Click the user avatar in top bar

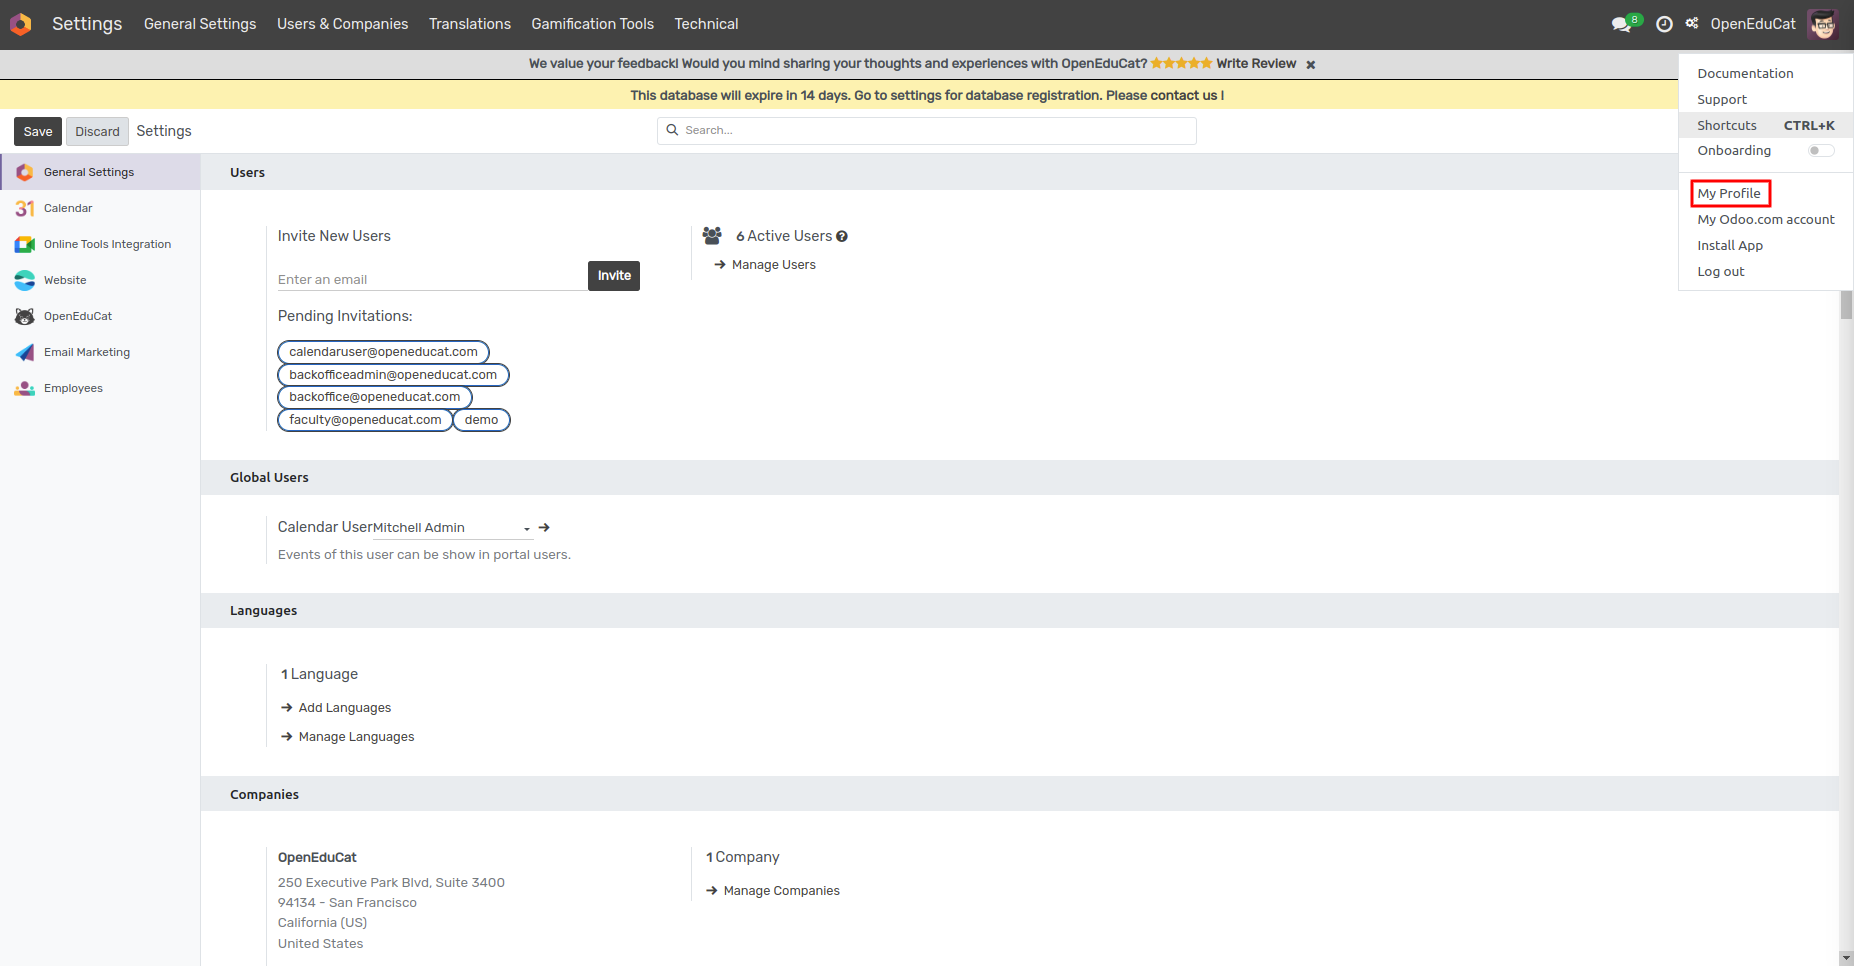click(1822, 24)
